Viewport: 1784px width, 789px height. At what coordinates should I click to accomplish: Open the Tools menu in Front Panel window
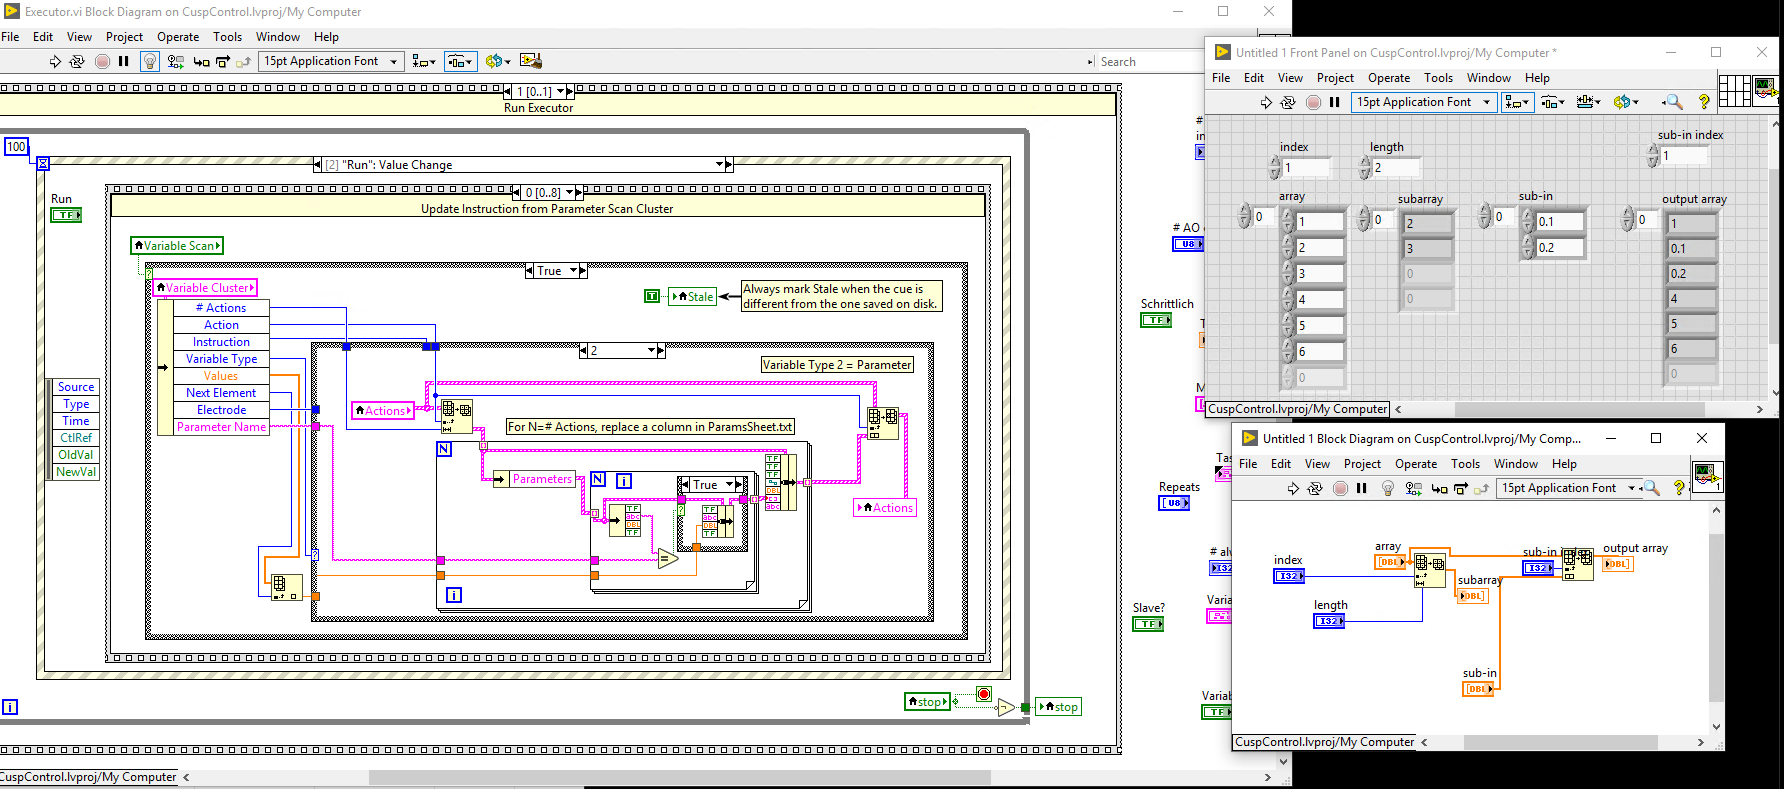1438,78
